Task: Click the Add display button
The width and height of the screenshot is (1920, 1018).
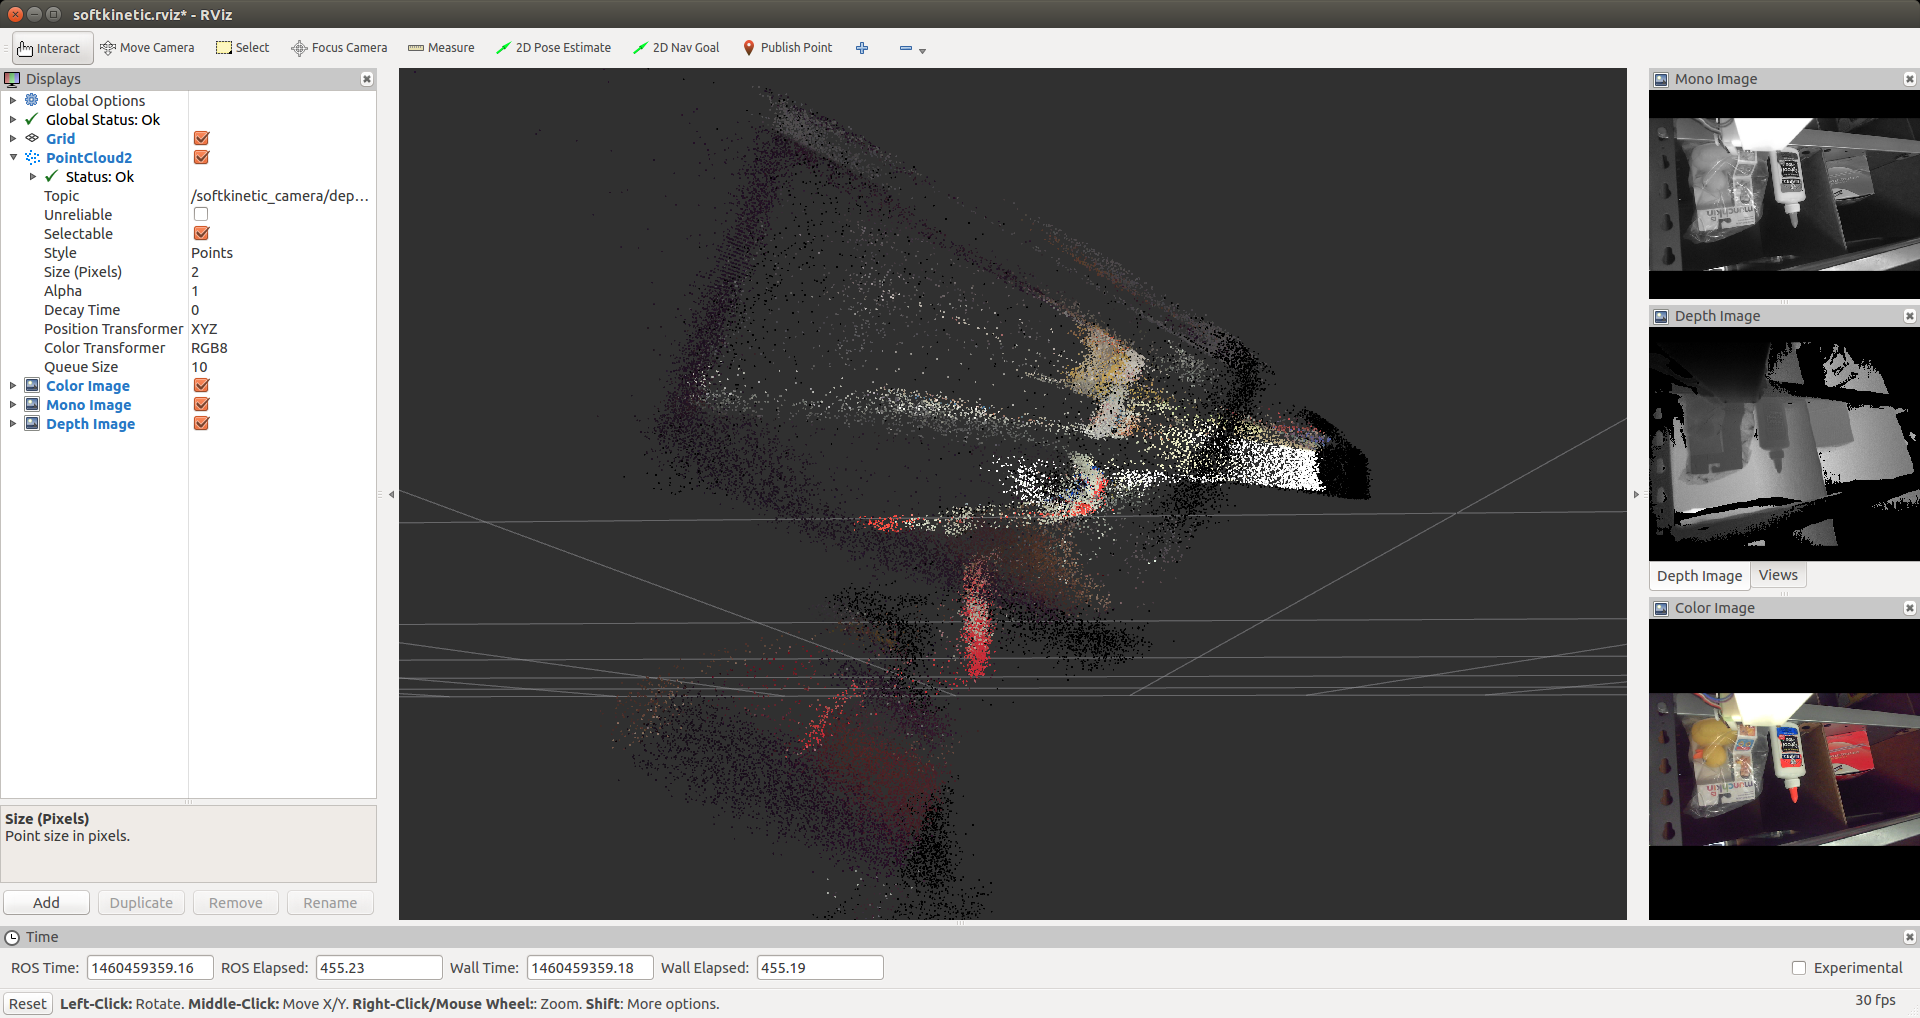Action: point(46,902)
